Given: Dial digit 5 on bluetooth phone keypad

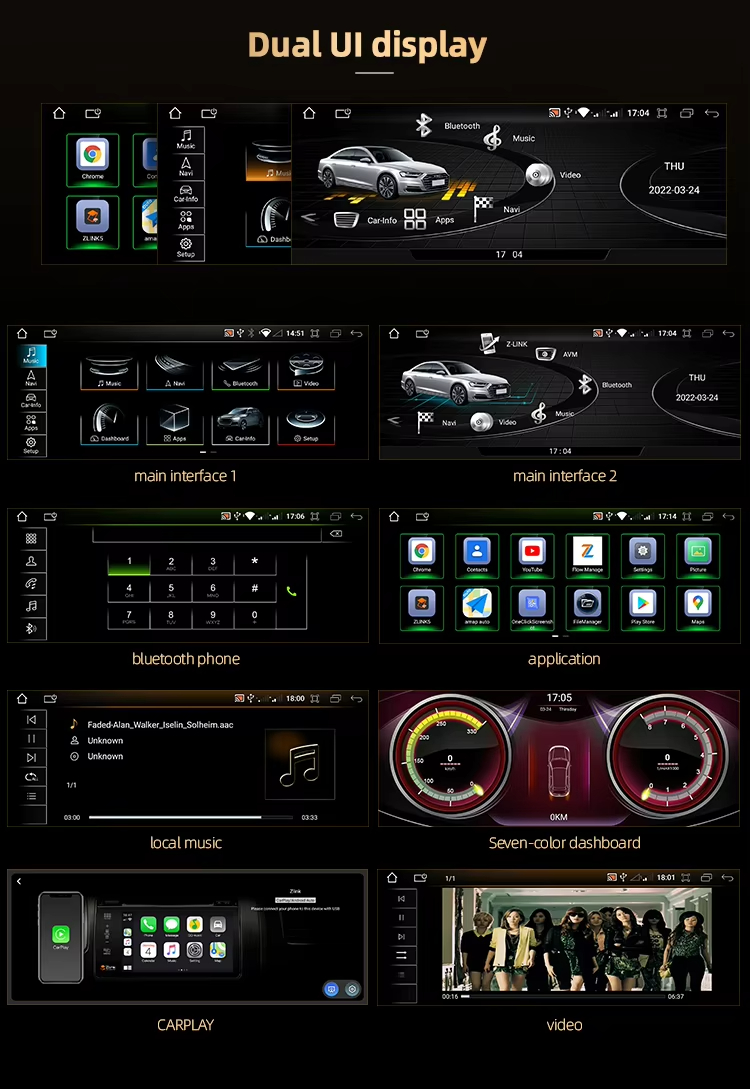Looking at the screenshot, I should click(x=171, y=590).
